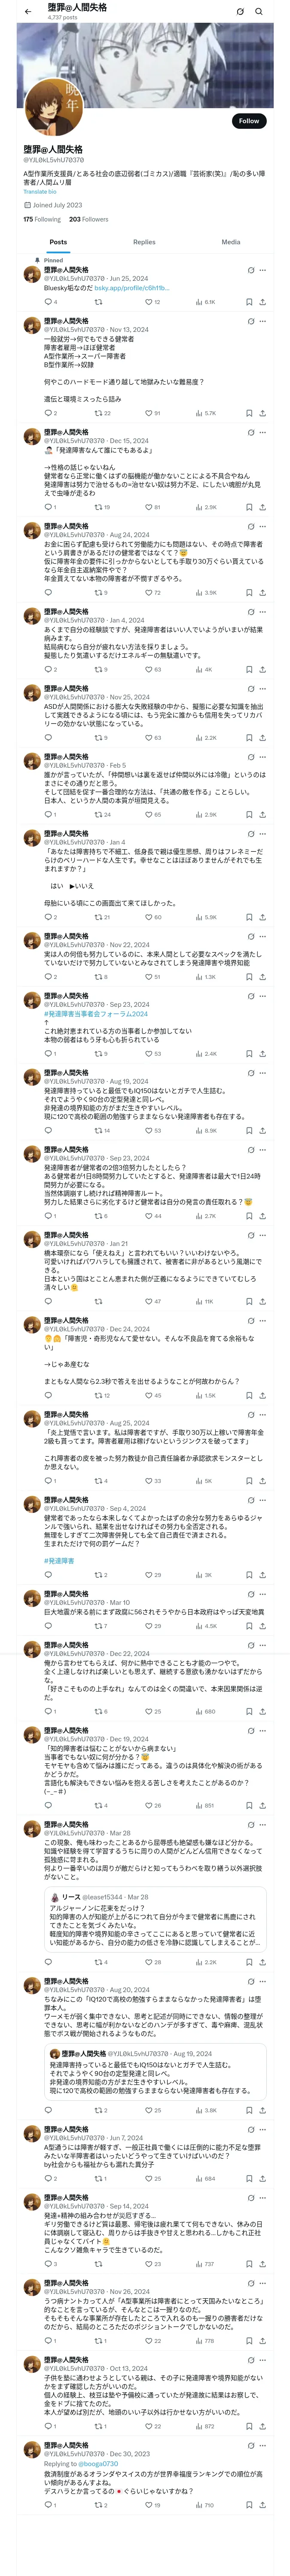The image size is (290, 2576).
Task: Click the Translate bio link
Action: 40,191
